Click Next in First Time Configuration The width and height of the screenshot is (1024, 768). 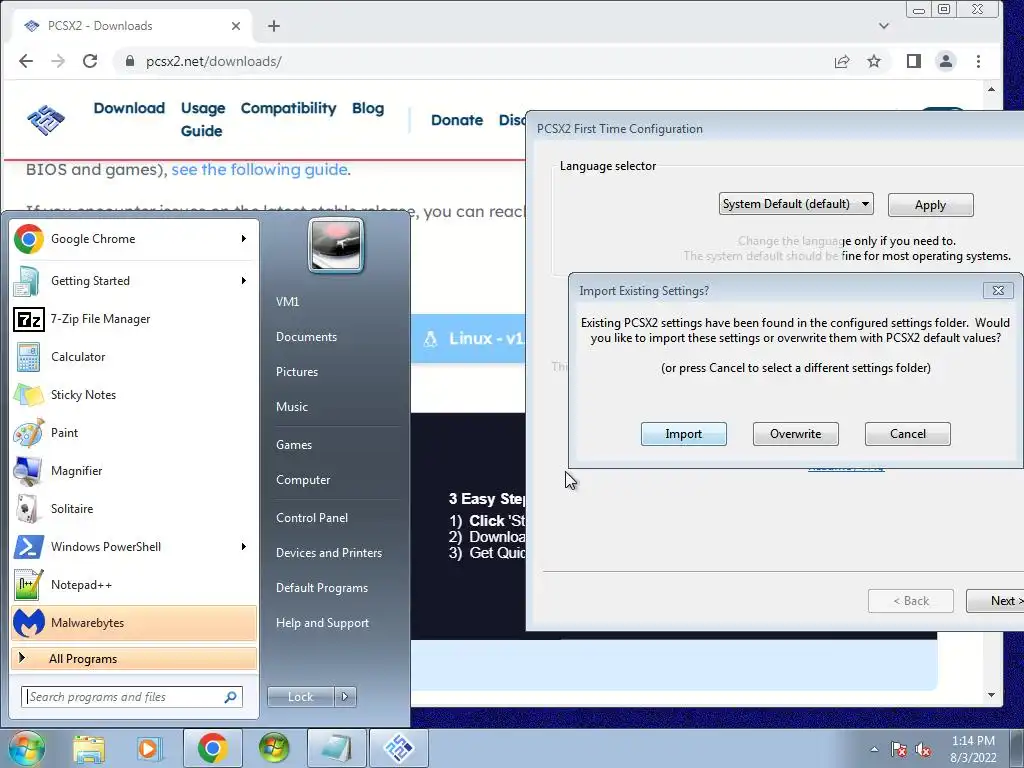(995, 601)
